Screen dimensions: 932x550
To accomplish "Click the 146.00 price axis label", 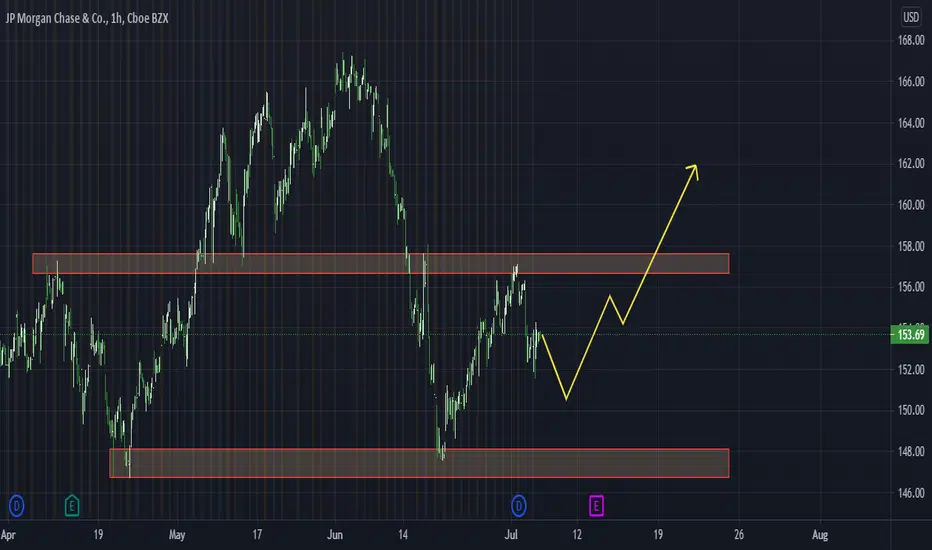I will click(x=911, y=493).
